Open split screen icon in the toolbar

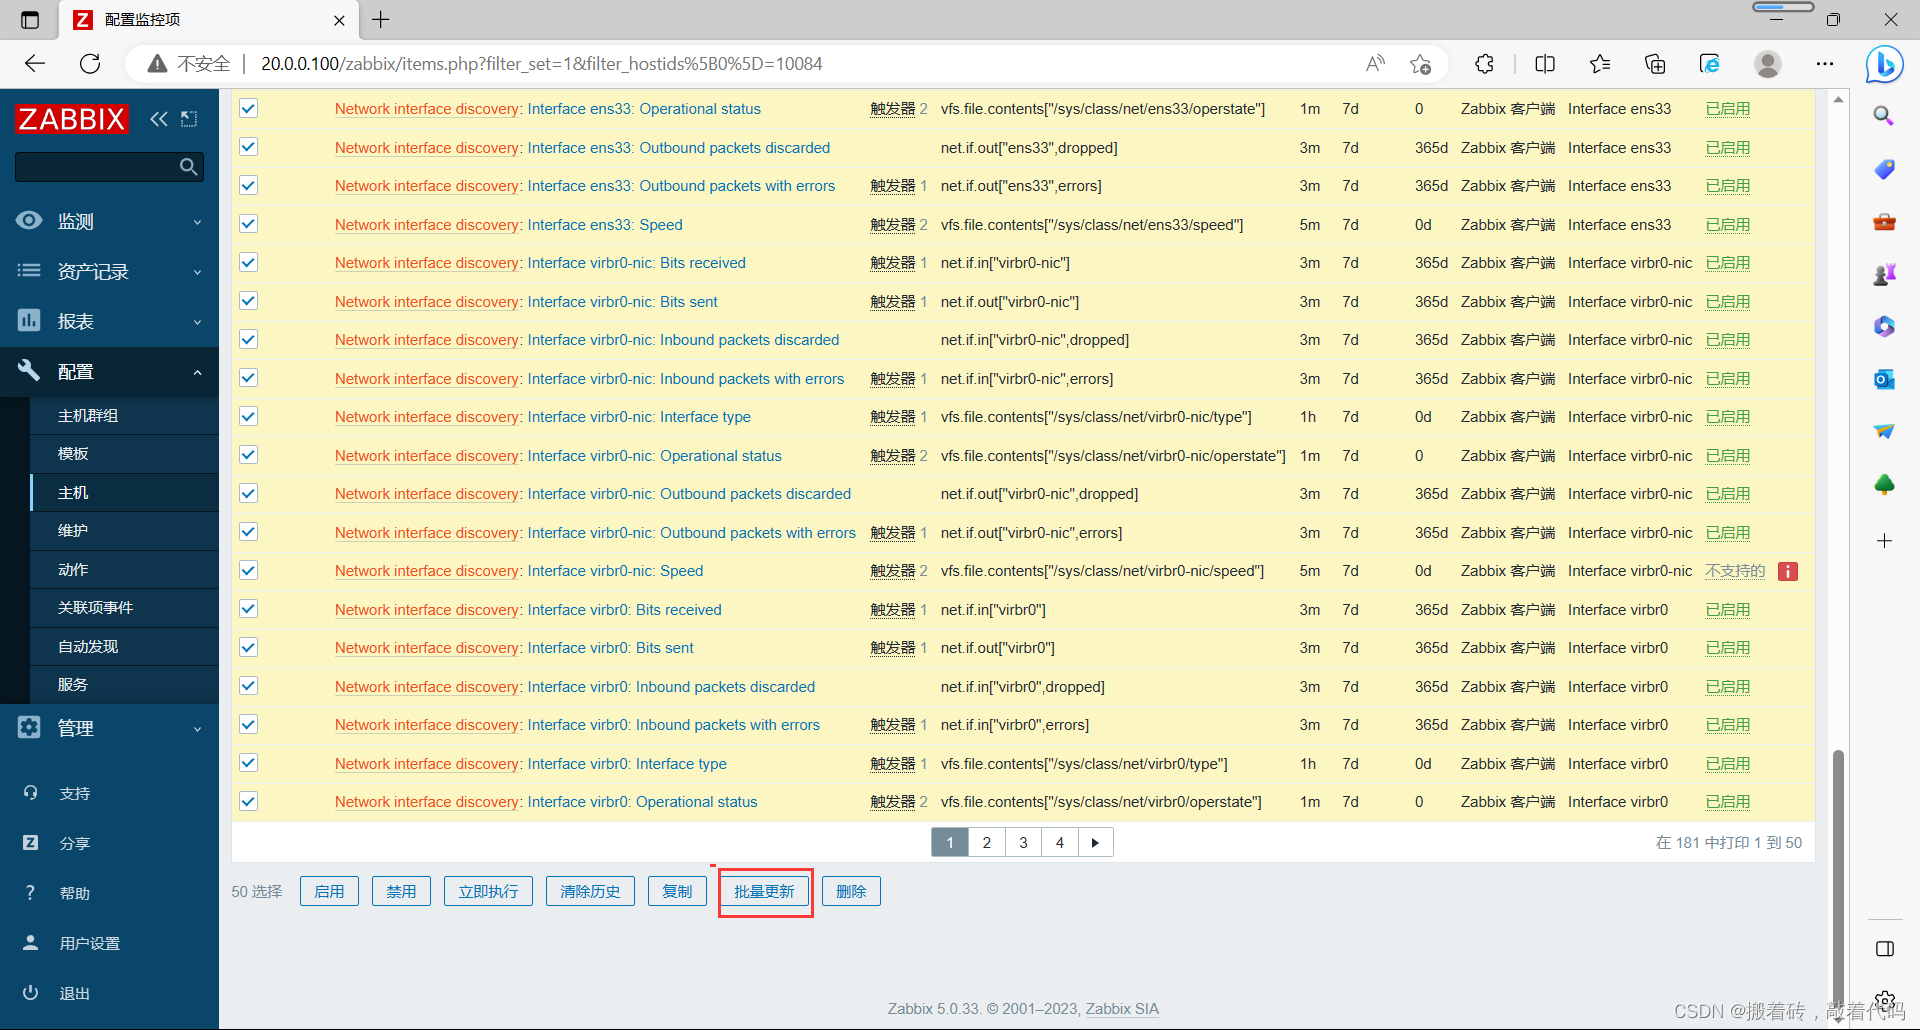1545,64
